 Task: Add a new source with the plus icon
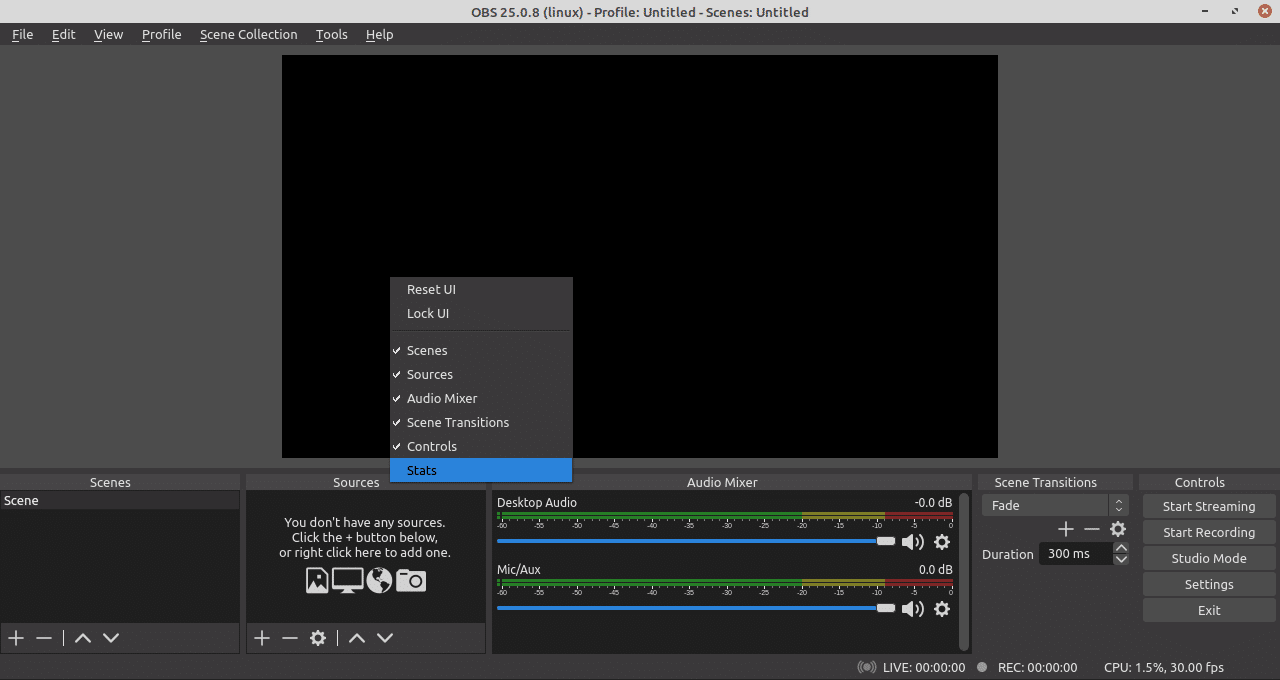(x=261, y=637)
